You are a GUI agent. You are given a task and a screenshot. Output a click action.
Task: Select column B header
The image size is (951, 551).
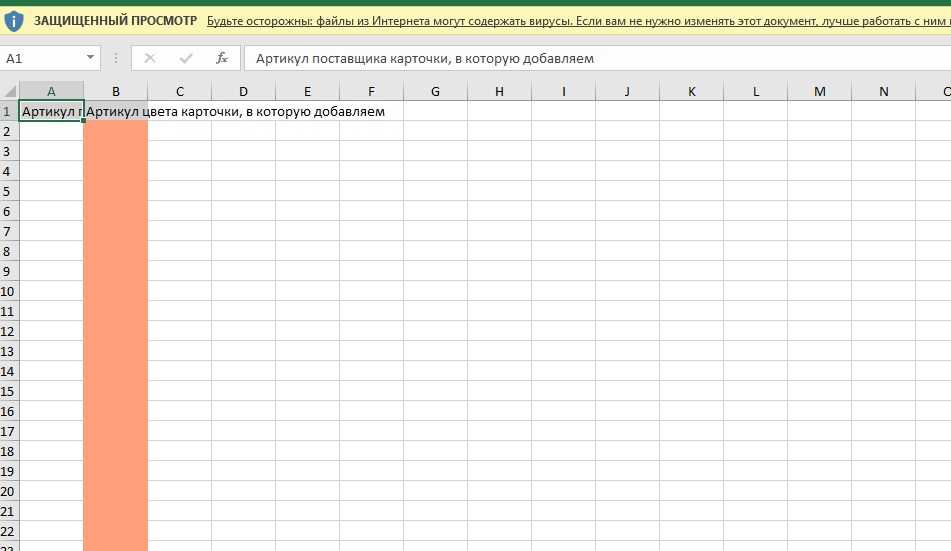click(116, 92)
